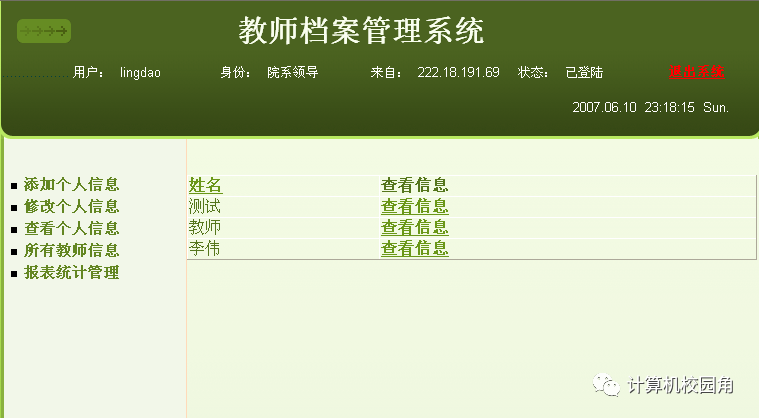The width and height of the screenshot is (759, 418).
Task: Click the 退出系统 logout link
Action: tap(697, 72)
